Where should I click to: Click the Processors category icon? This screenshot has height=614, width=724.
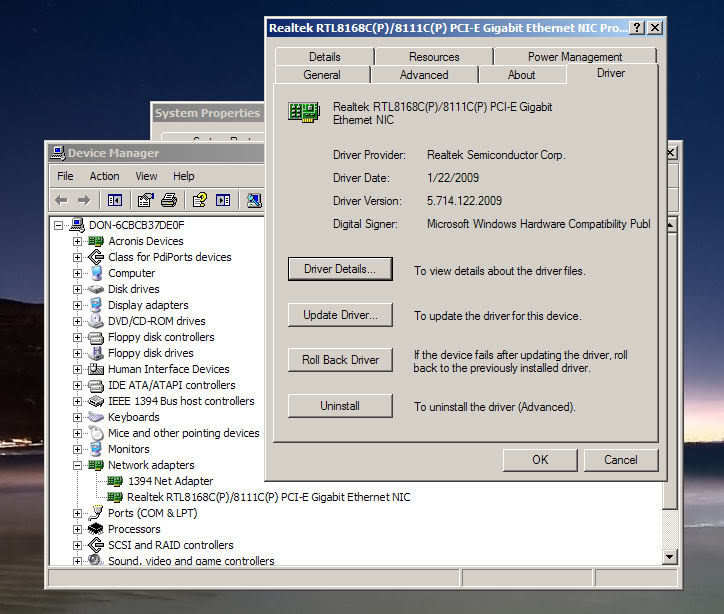click(96, 529)
